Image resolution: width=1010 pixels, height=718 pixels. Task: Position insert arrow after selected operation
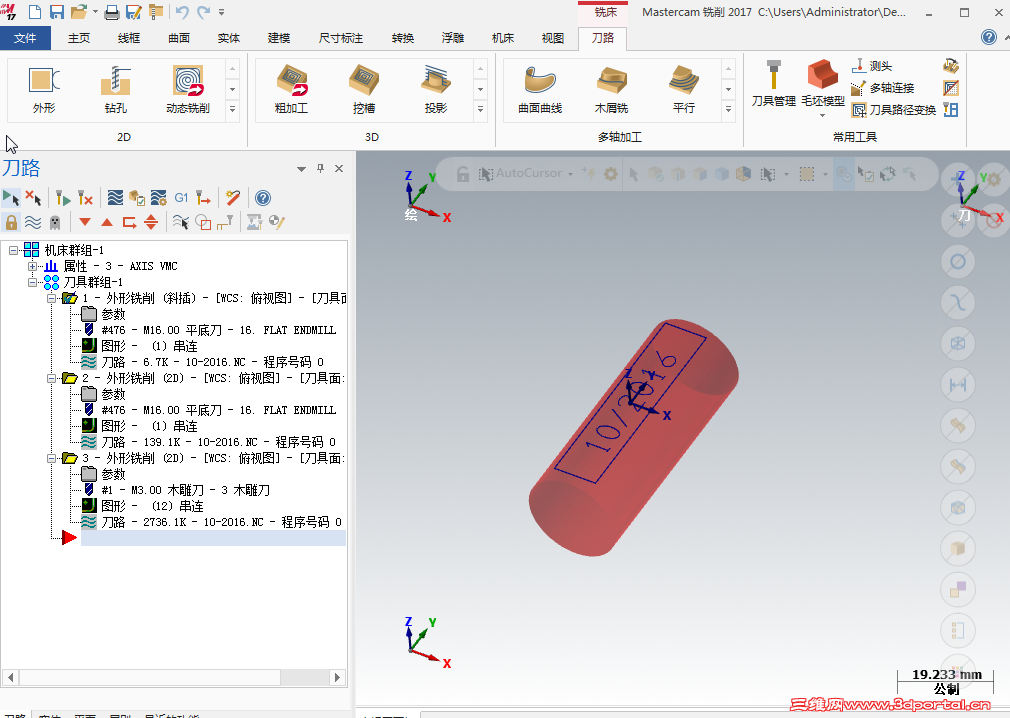point(129,223)
